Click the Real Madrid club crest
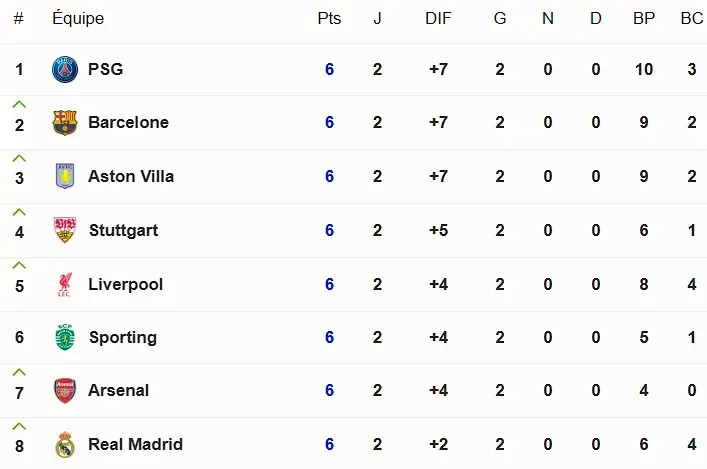 coord(65,444)
